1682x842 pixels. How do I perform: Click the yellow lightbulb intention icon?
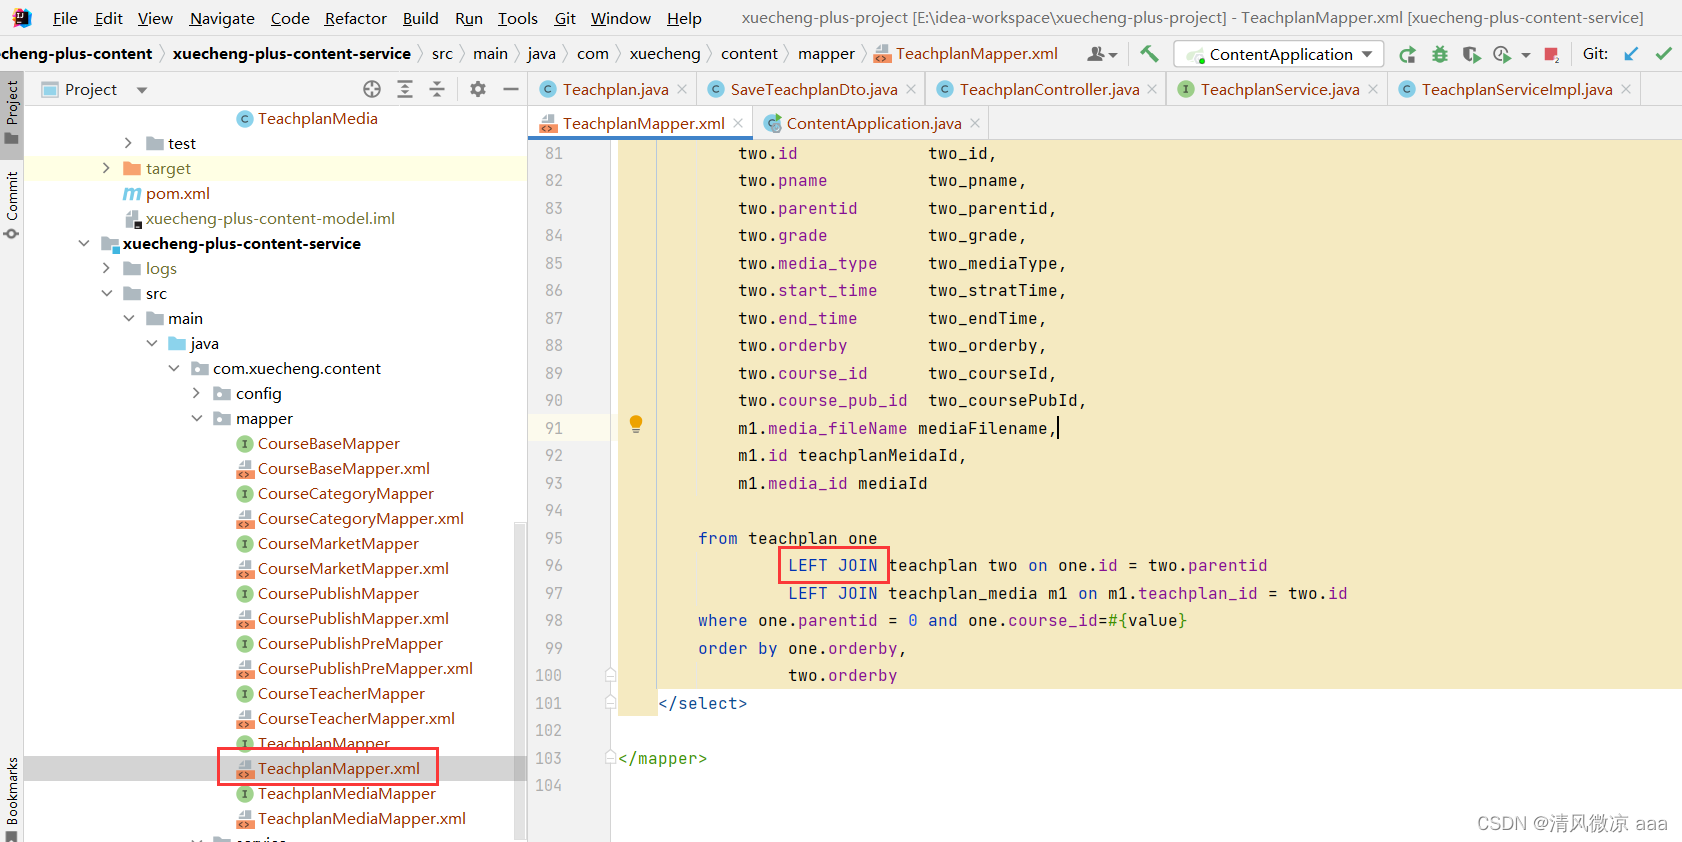pos(636,424)
